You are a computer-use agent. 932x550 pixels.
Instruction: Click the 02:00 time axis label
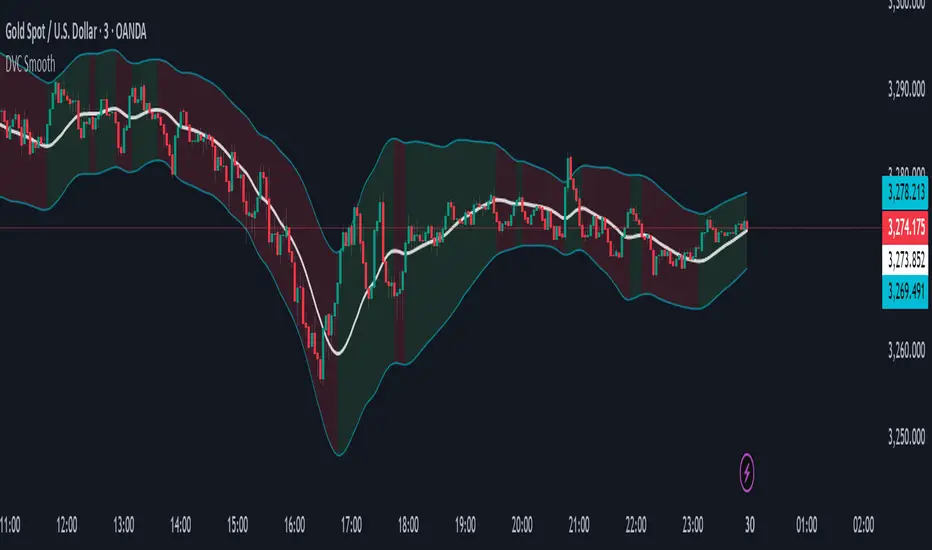(863, 525)
